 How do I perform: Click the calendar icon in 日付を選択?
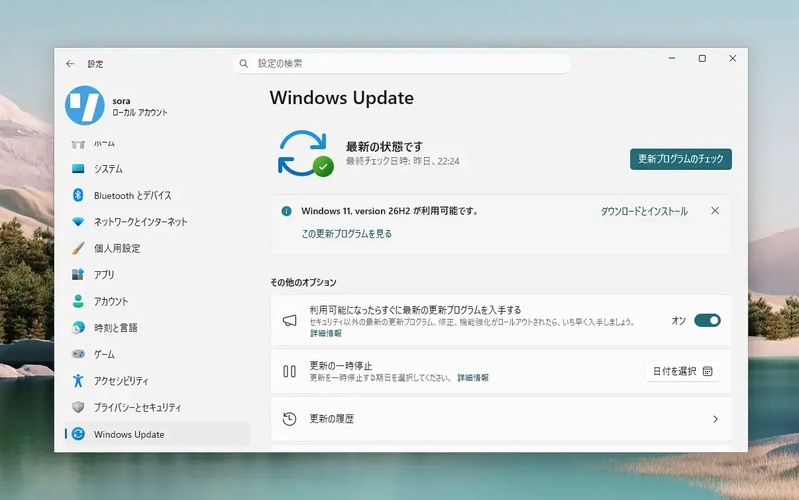[707, 371]
